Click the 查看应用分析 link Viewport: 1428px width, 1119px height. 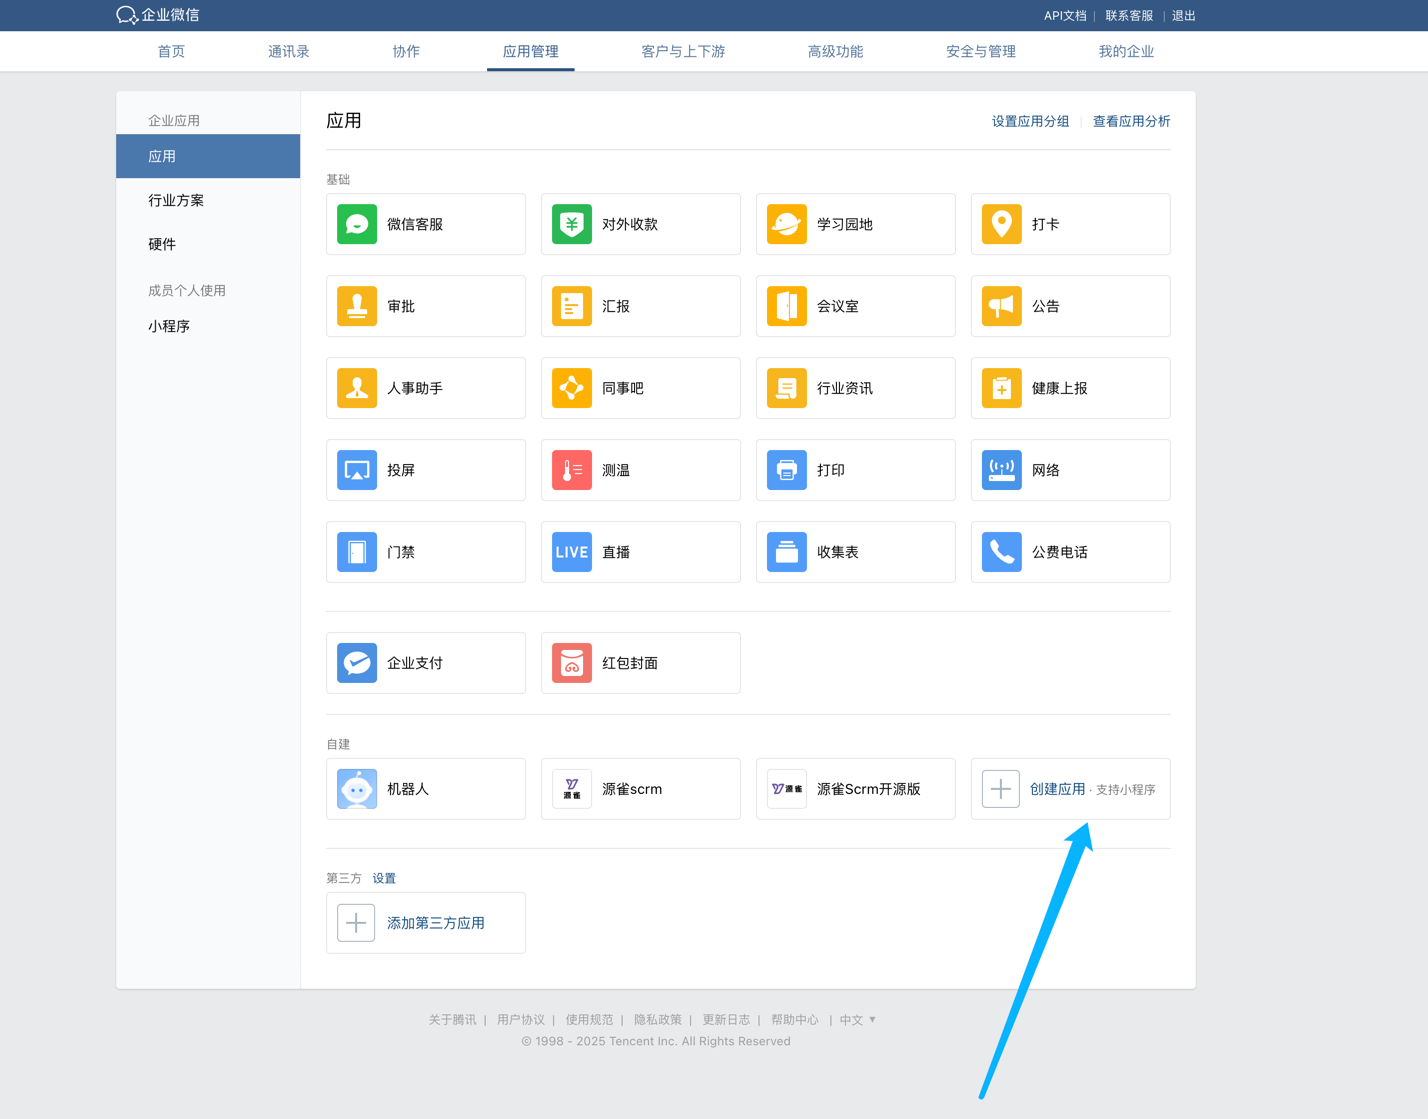[1131, 121]
